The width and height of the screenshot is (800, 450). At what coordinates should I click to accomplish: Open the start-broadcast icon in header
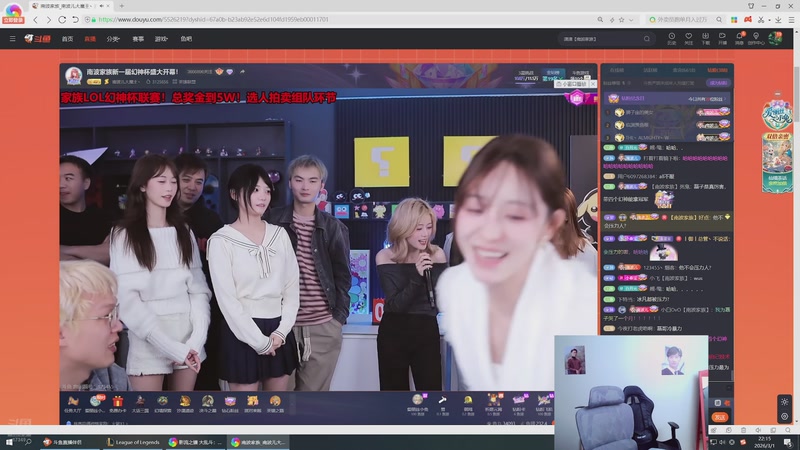tap(722, 39)
